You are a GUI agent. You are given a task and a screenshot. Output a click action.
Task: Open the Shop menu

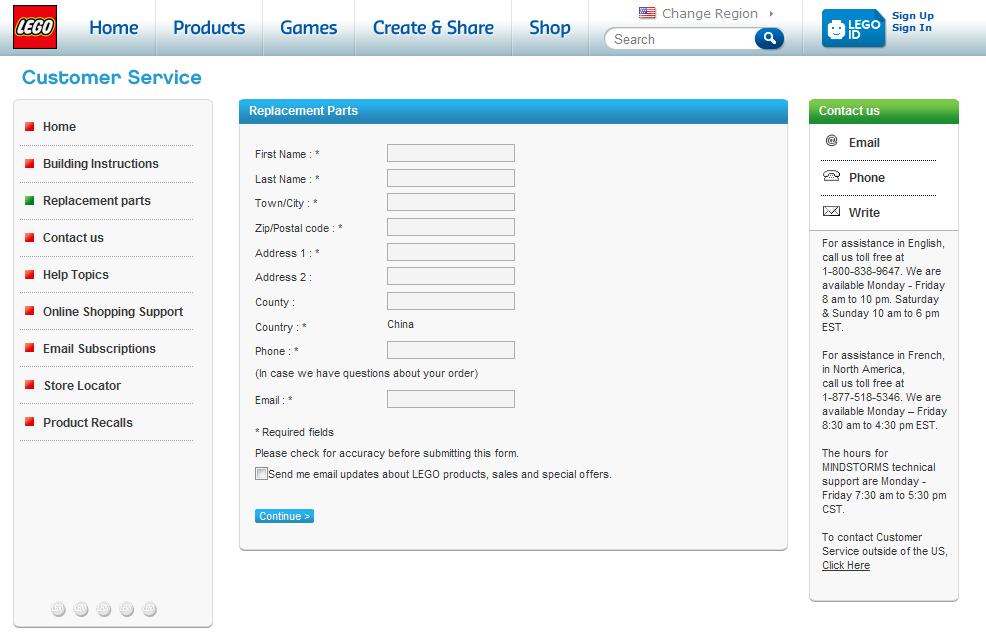click(550, 28)
